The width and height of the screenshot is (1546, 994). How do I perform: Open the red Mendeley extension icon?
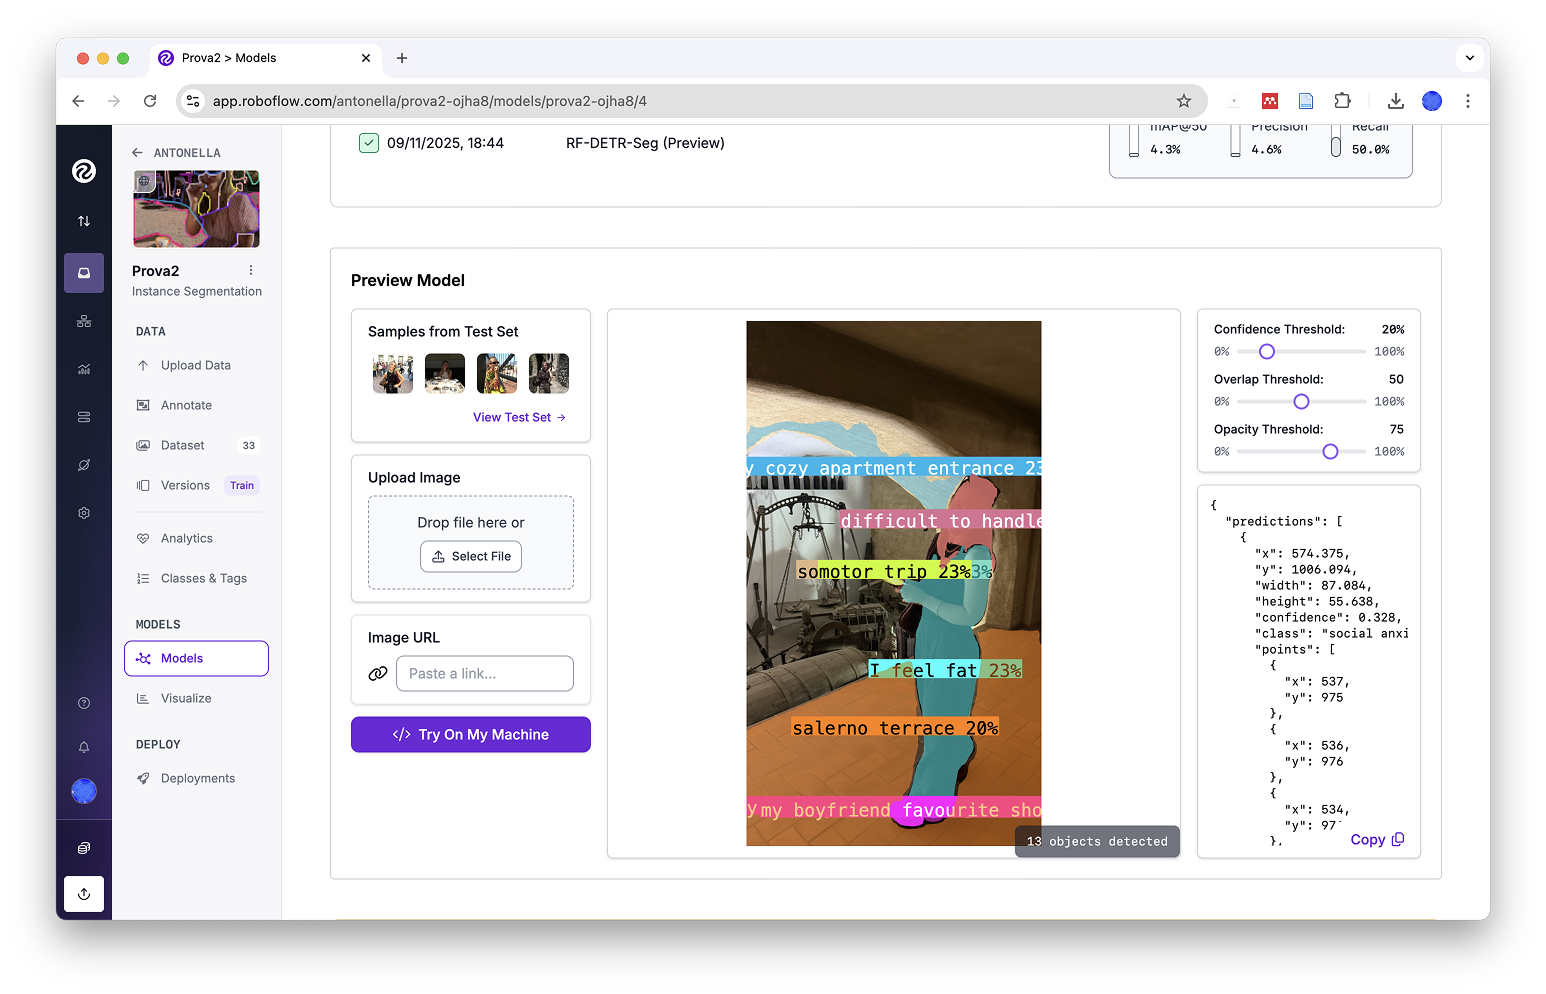point(1270,101)
